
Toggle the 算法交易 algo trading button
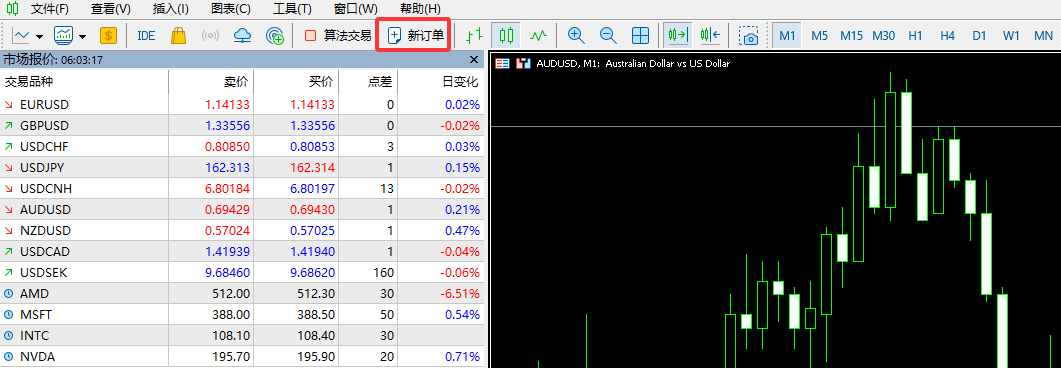tap(337, 35)
